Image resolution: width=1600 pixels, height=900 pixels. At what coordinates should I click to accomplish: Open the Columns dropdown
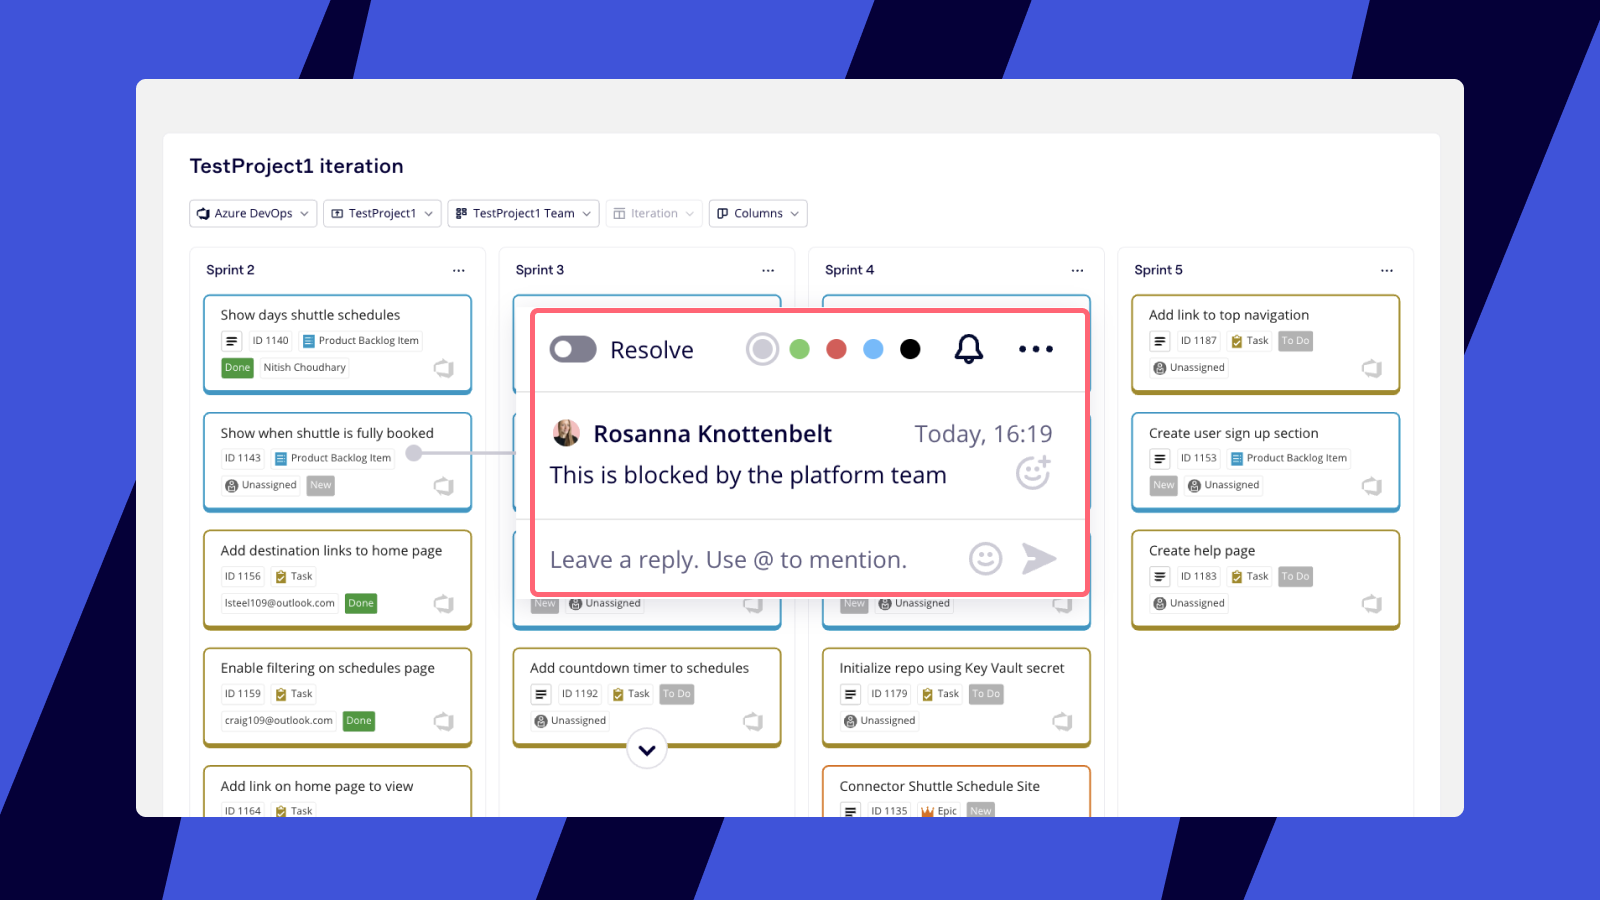click(x=757, y=213)
